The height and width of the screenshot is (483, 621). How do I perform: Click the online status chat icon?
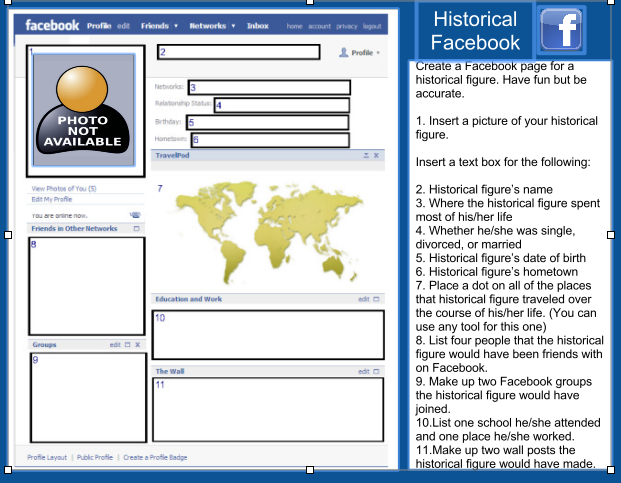tap(135, 215)
